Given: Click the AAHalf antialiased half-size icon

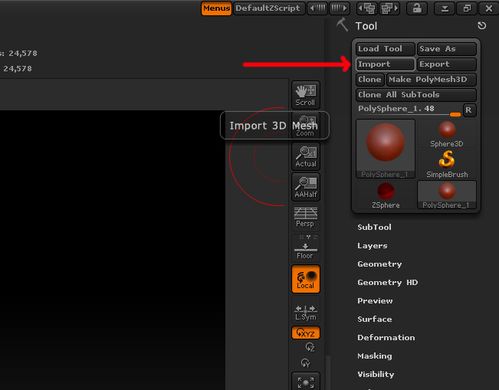Looking at the screenshot, I should (x=306, y=187).
